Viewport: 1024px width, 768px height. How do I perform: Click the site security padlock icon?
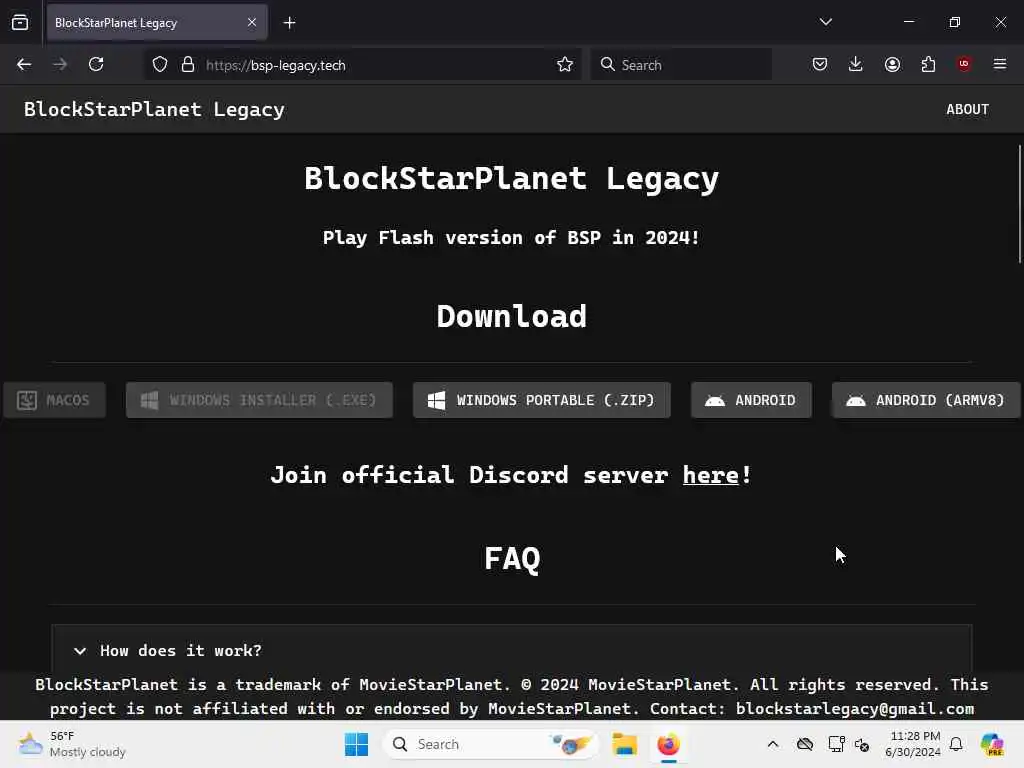188,65
